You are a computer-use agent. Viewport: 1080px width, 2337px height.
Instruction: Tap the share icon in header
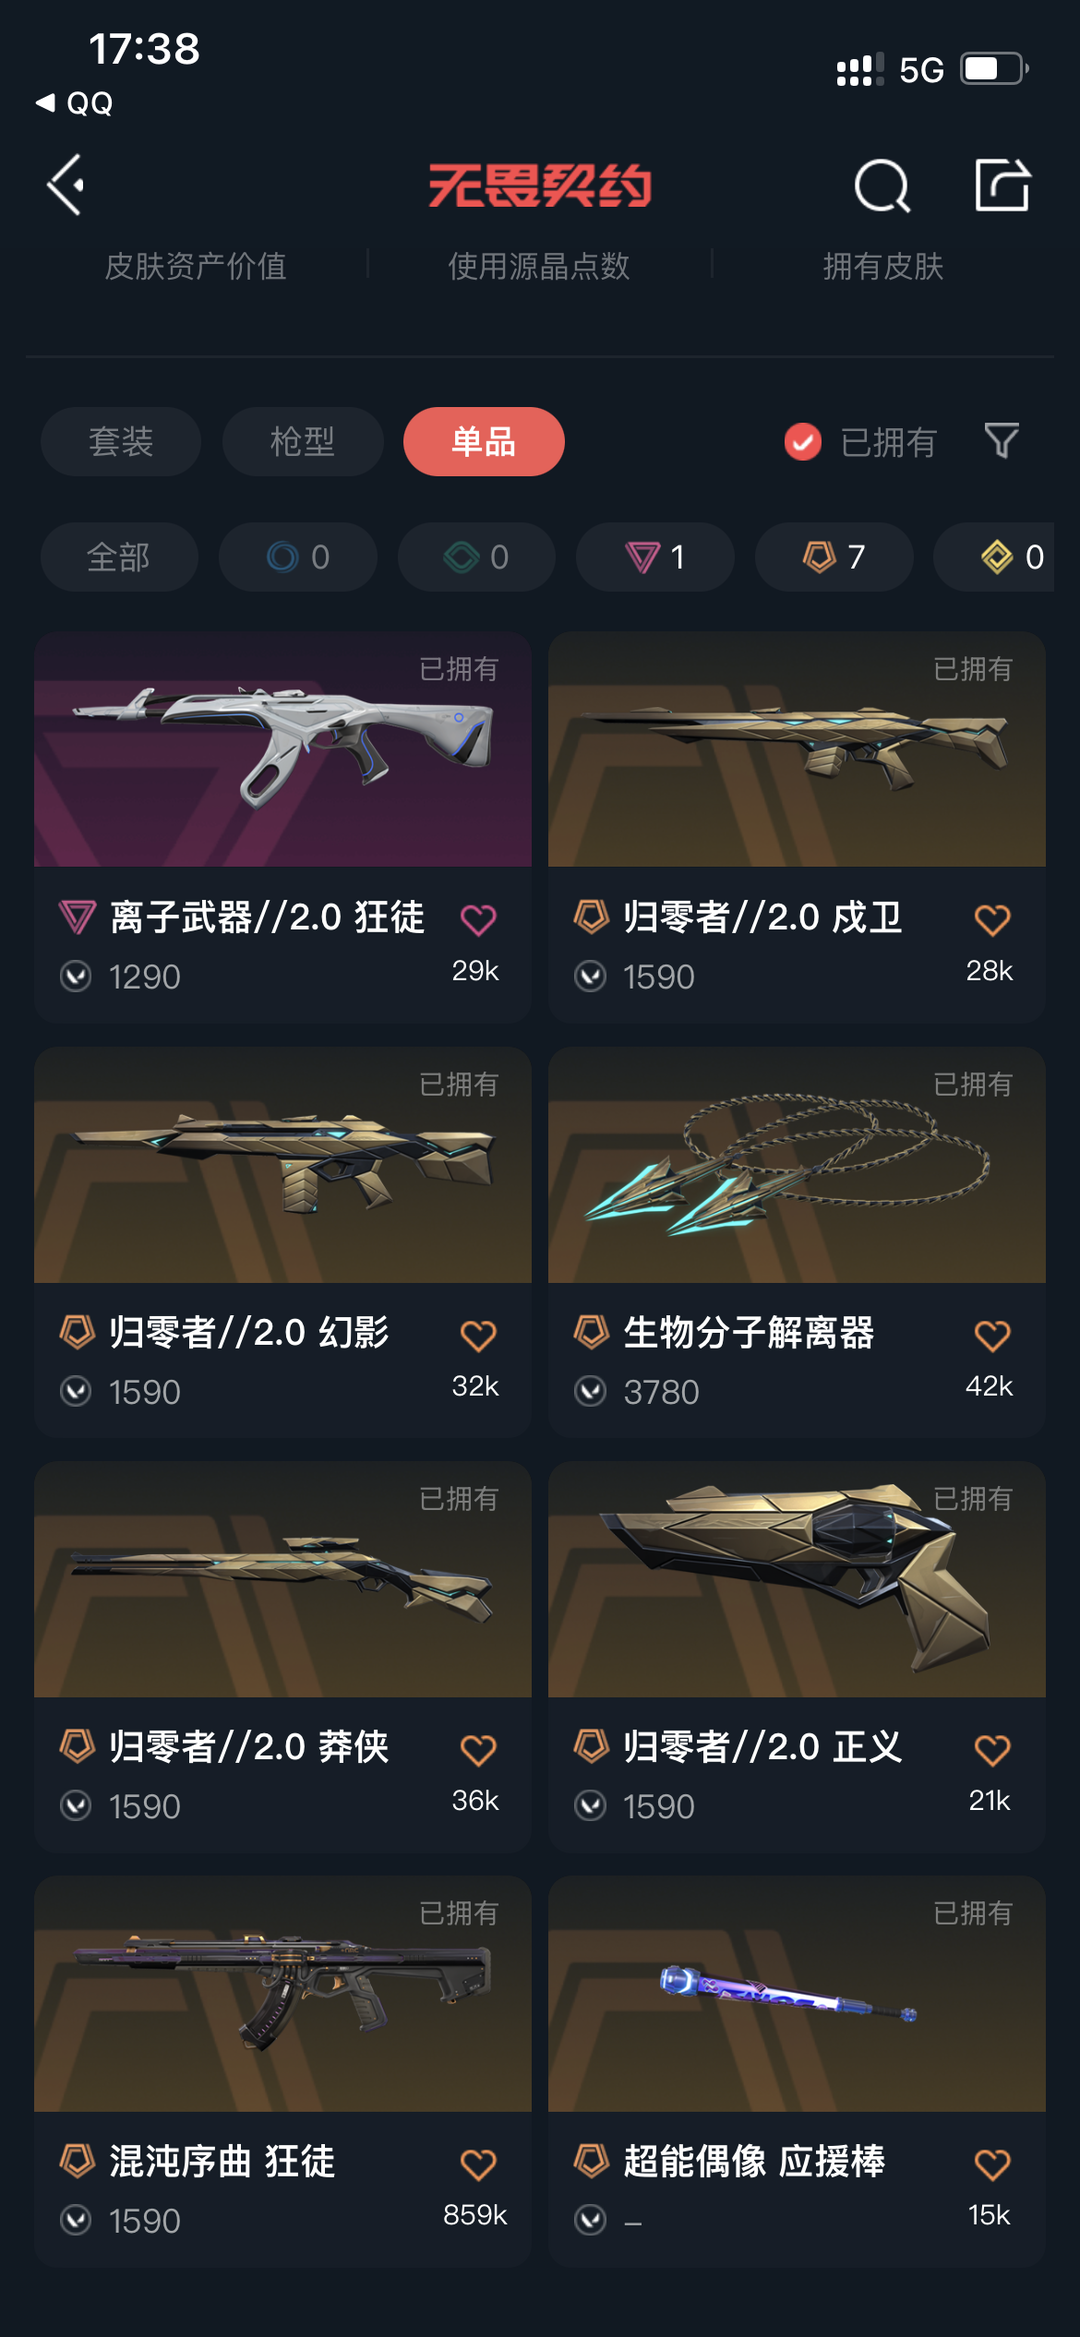pos(1002,185)
